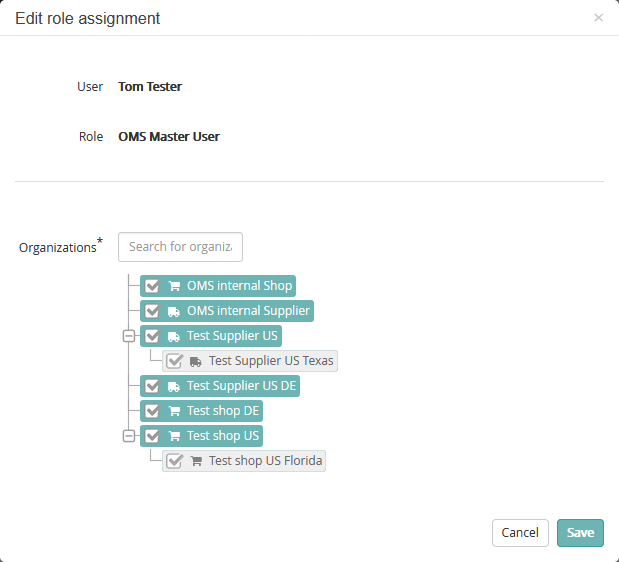Select the Test shop US Florida label
The width and height of the screenshot is (619, 562).
tap(266, 461)
